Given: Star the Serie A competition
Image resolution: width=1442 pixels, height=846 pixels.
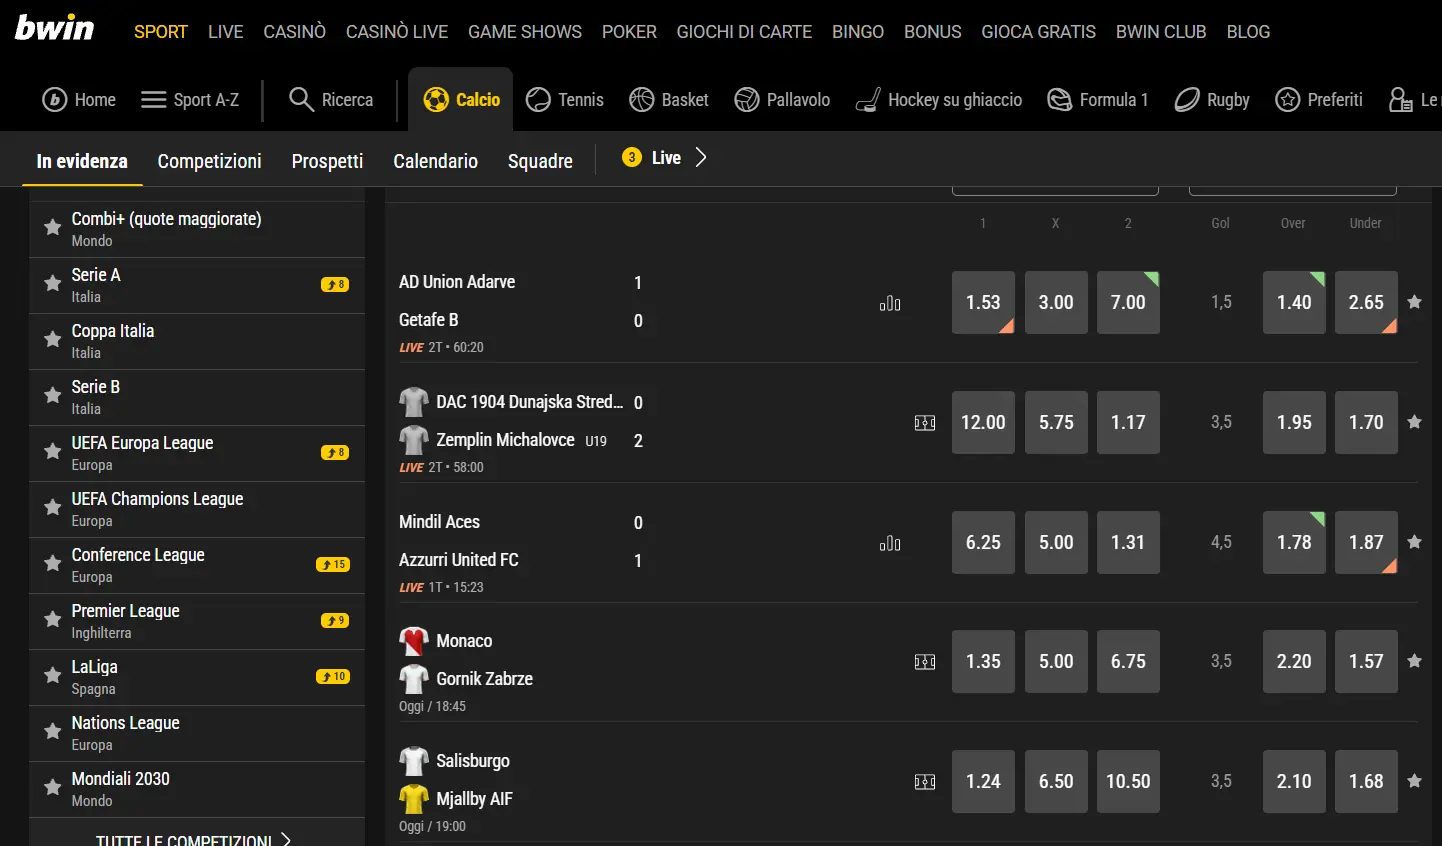Looking at the screenshot, I should (x=53, y=284).
